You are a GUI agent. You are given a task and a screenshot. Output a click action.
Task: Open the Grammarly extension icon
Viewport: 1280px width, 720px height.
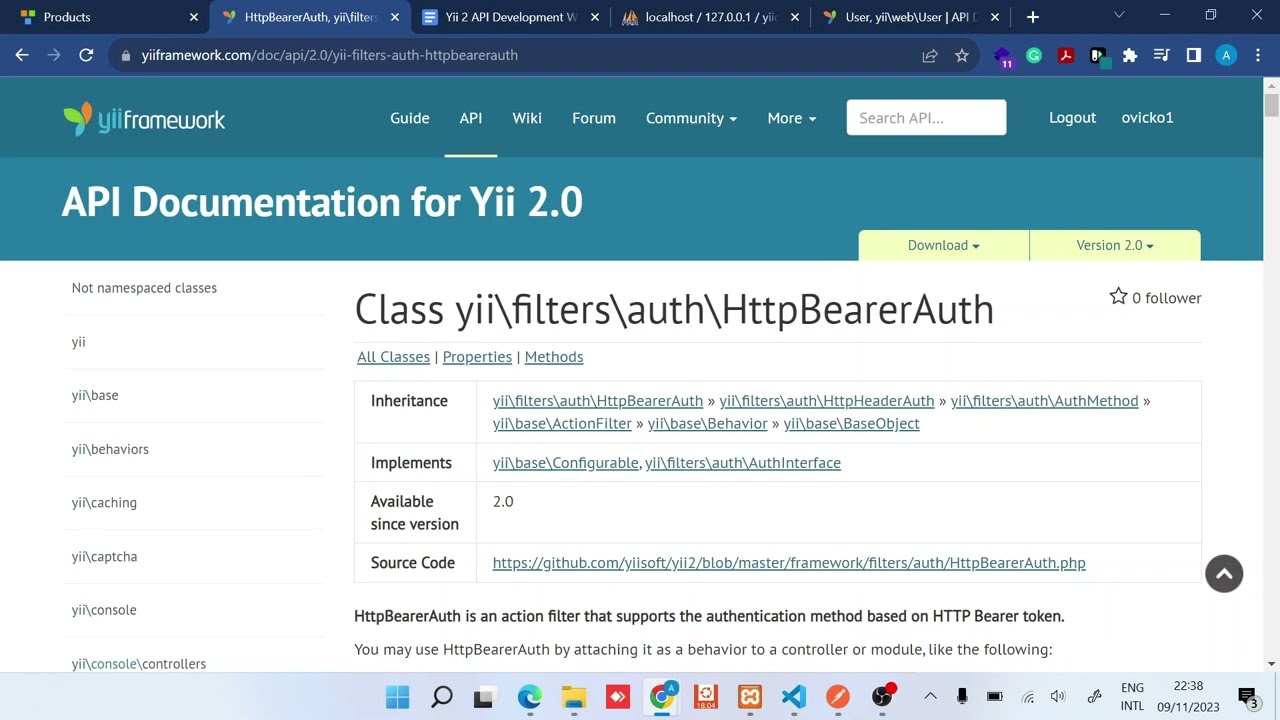pos(1034,56)
